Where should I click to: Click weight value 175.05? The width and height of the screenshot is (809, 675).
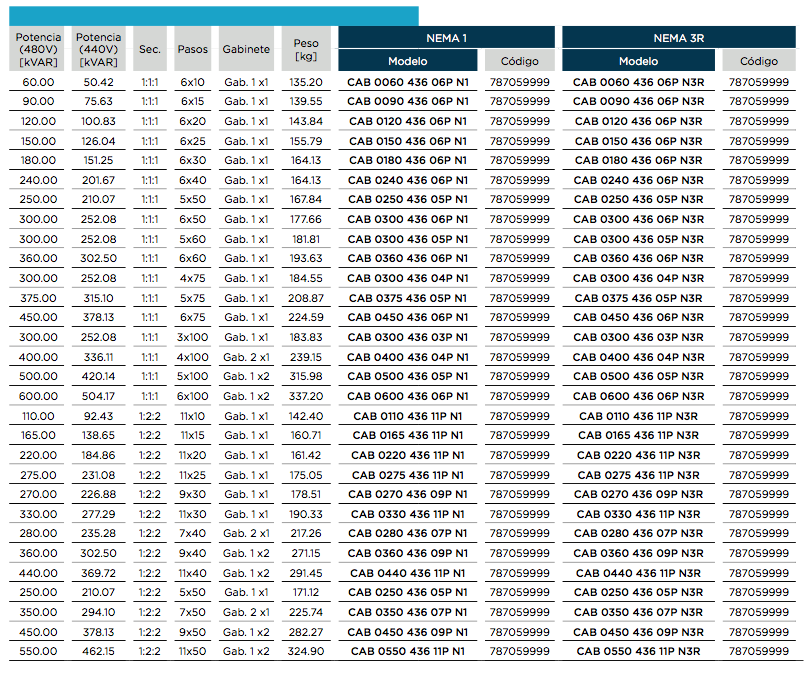click(x=306, y=475)
